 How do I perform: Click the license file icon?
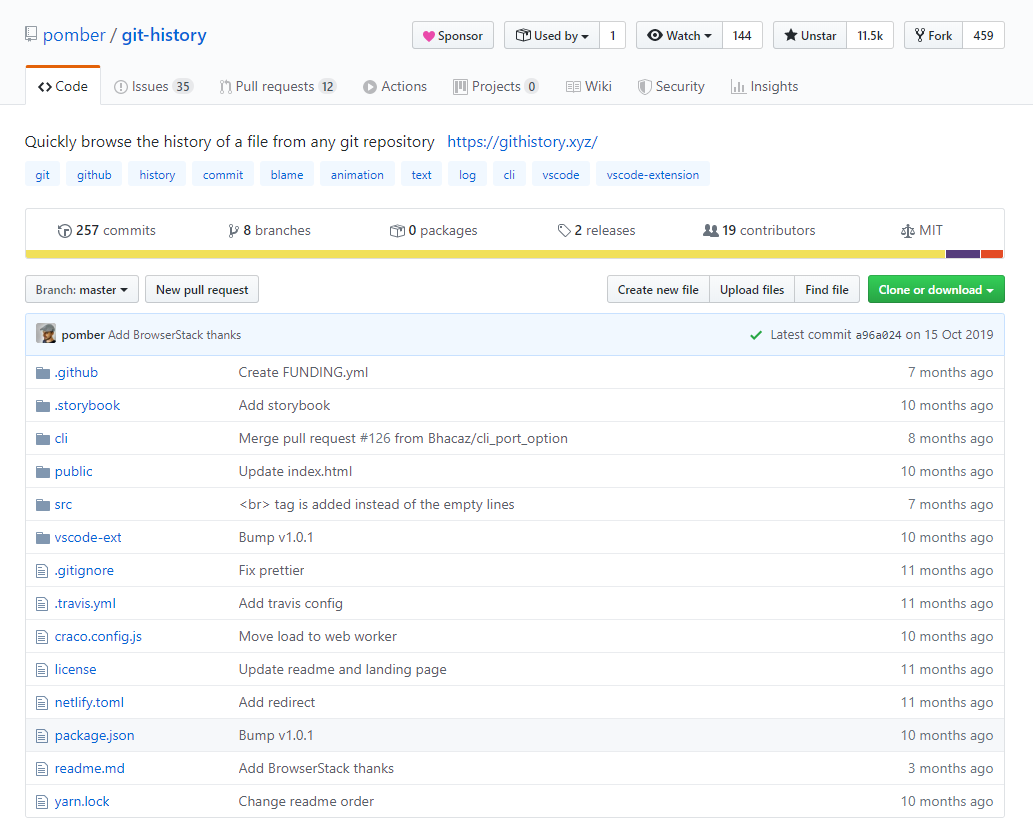click(x=42, y=669)
